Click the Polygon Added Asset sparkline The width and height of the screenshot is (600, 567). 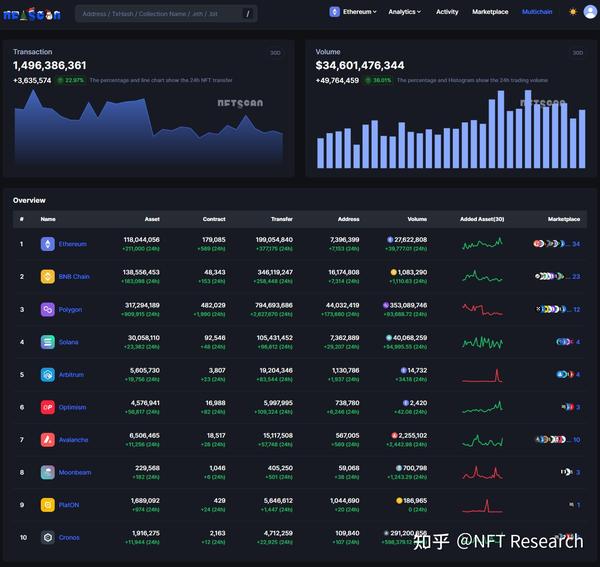click(482, 309)
